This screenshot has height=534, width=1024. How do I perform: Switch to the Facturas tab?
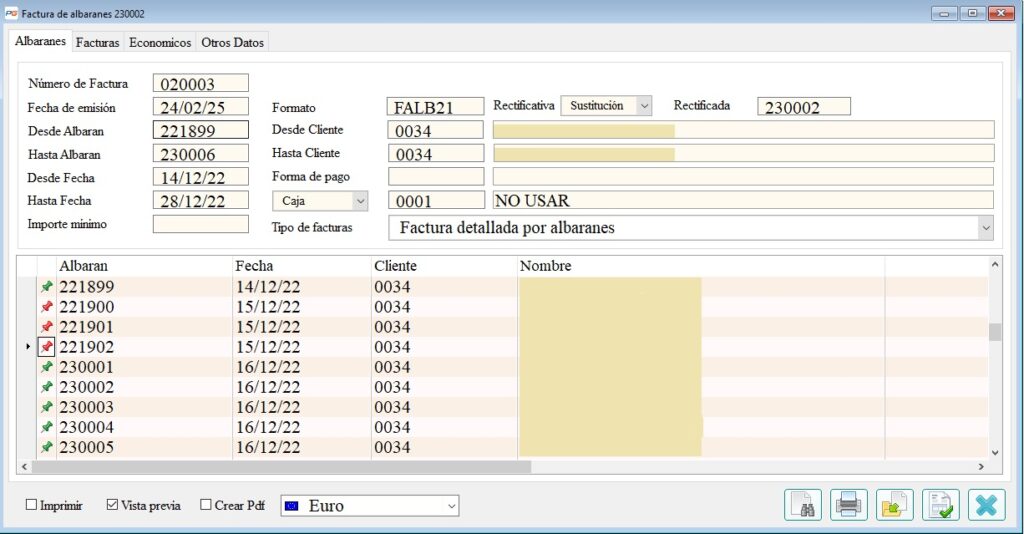97,42
